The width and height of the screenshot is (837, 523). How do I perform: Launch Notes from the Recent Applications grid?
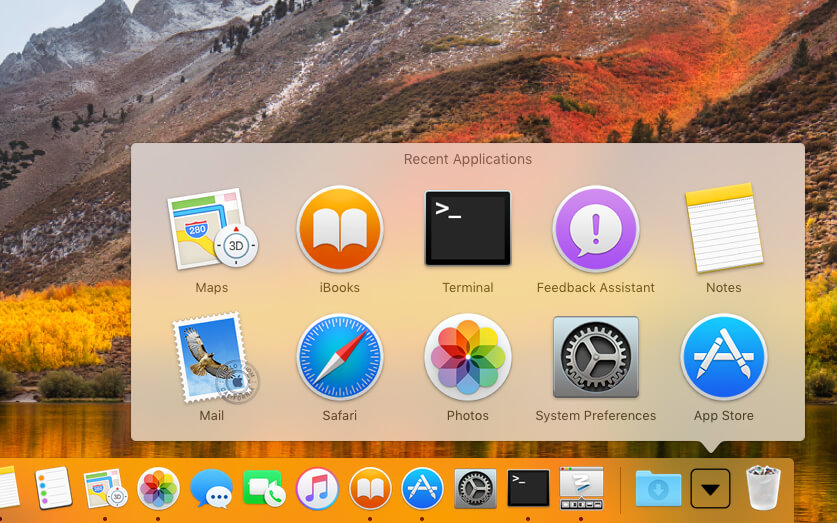click(x=723, y=229)
